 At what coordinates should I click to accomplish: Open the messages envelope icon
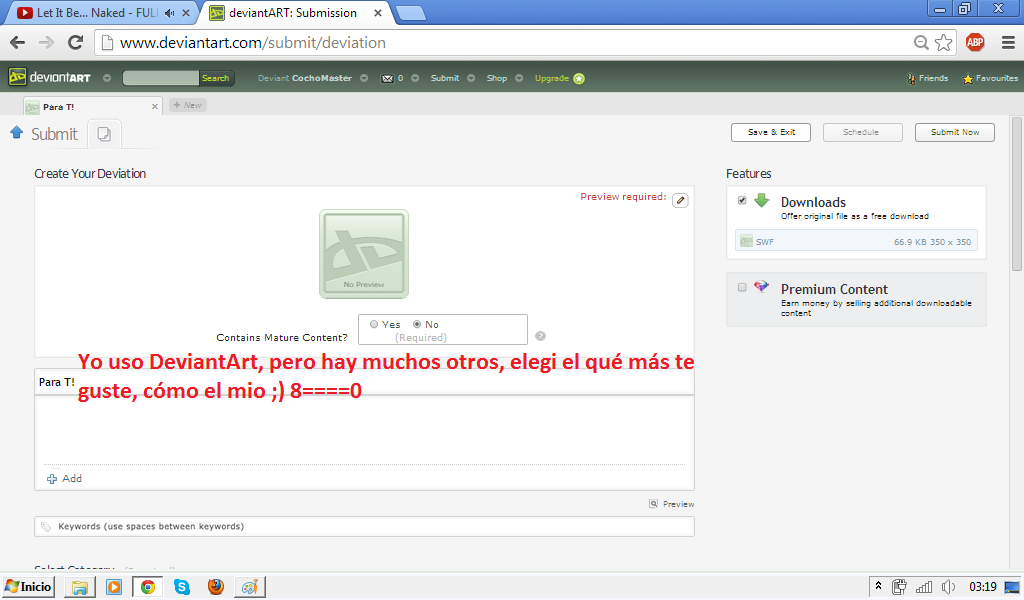pos(387,78)
